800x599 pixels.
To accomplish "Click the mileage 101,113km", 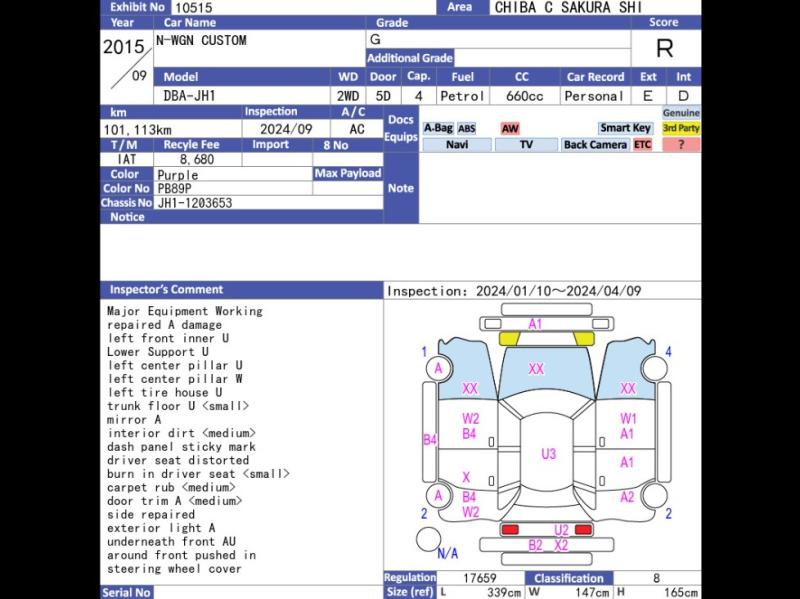I will click(138, 130).
